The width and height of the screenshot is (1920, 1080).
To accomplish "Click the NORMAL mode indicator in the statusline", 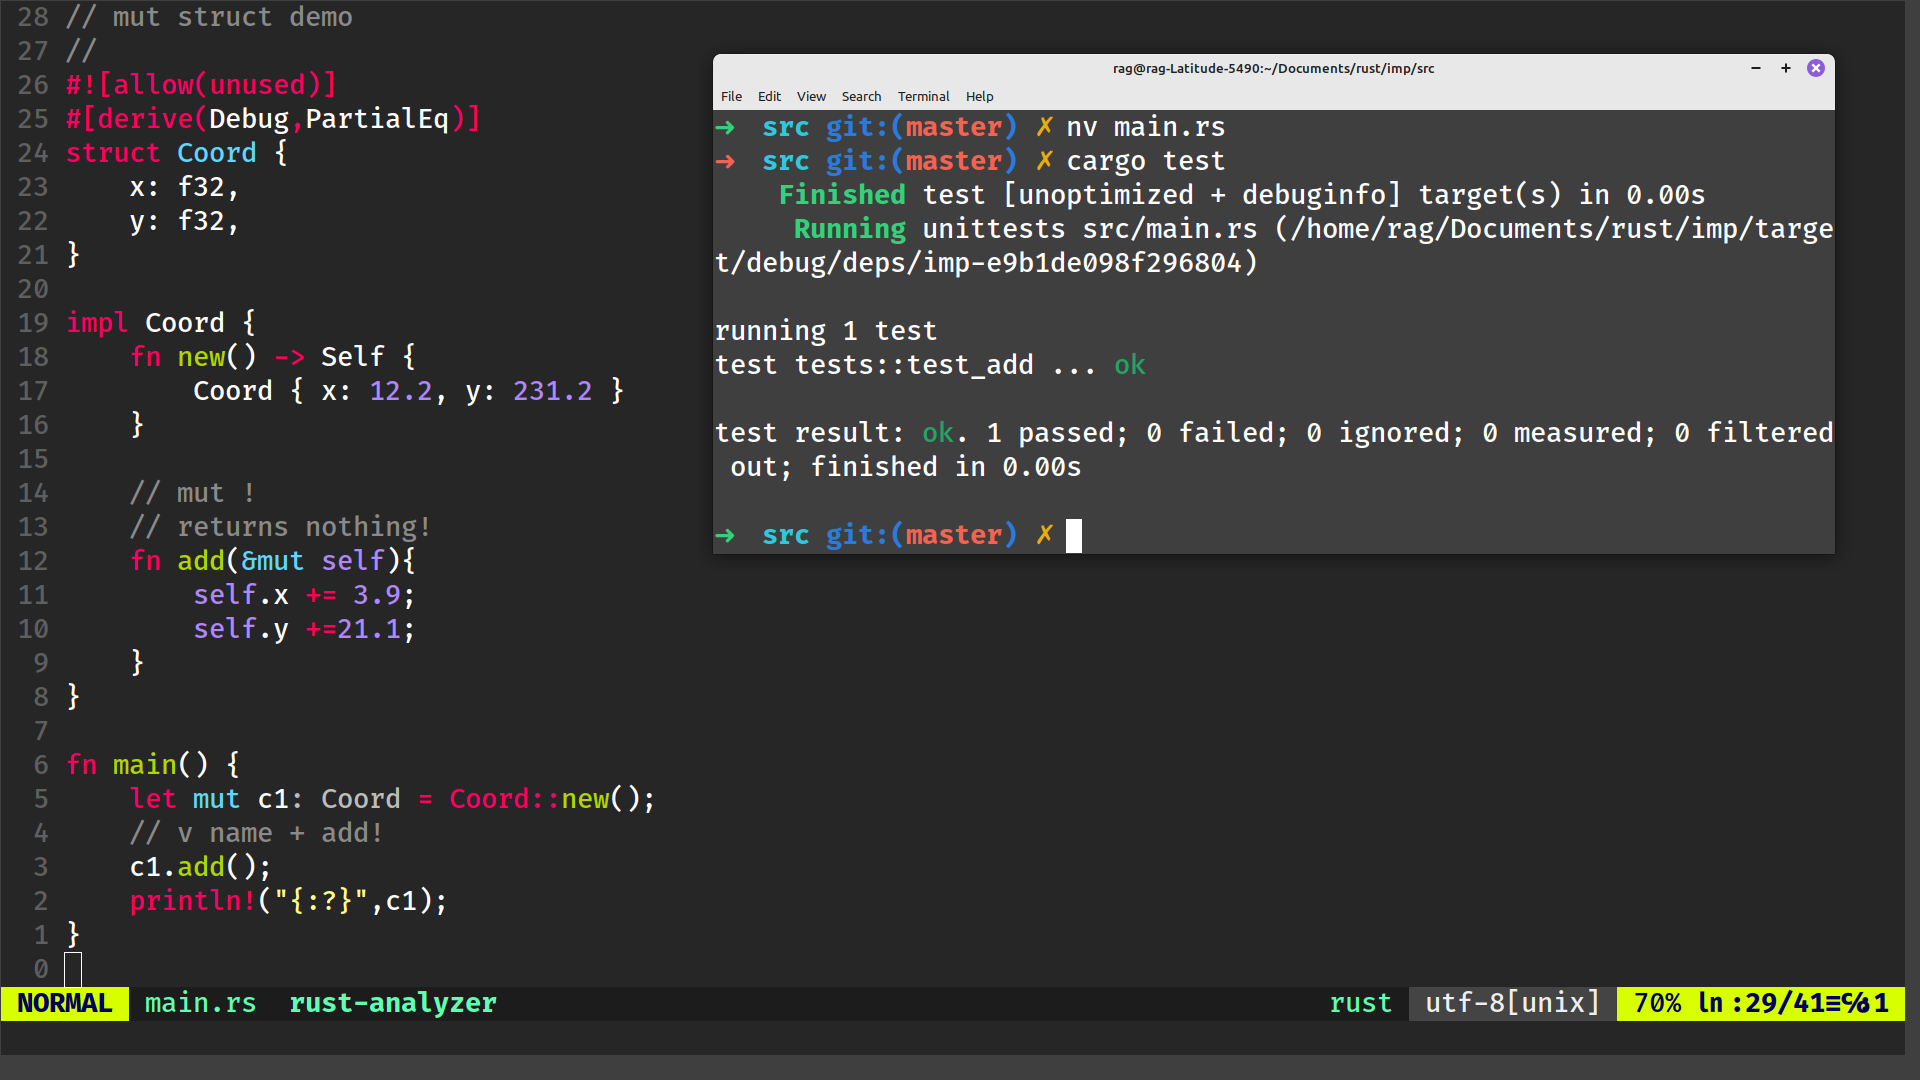I will (64, 1003).
